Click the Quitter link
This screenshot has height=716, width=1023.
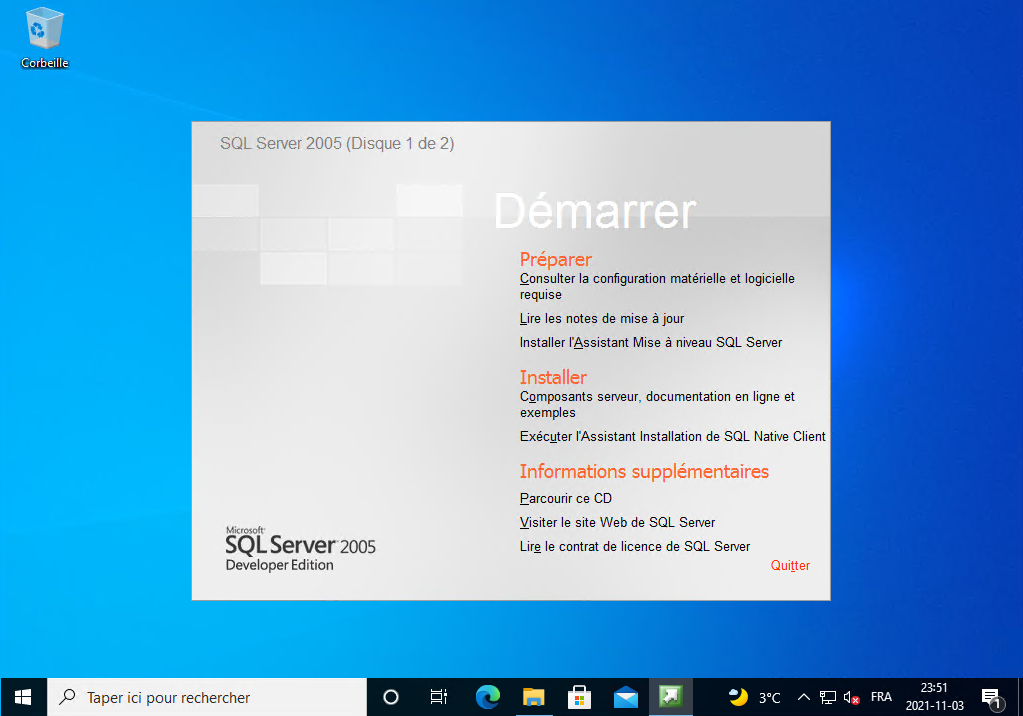790,565
